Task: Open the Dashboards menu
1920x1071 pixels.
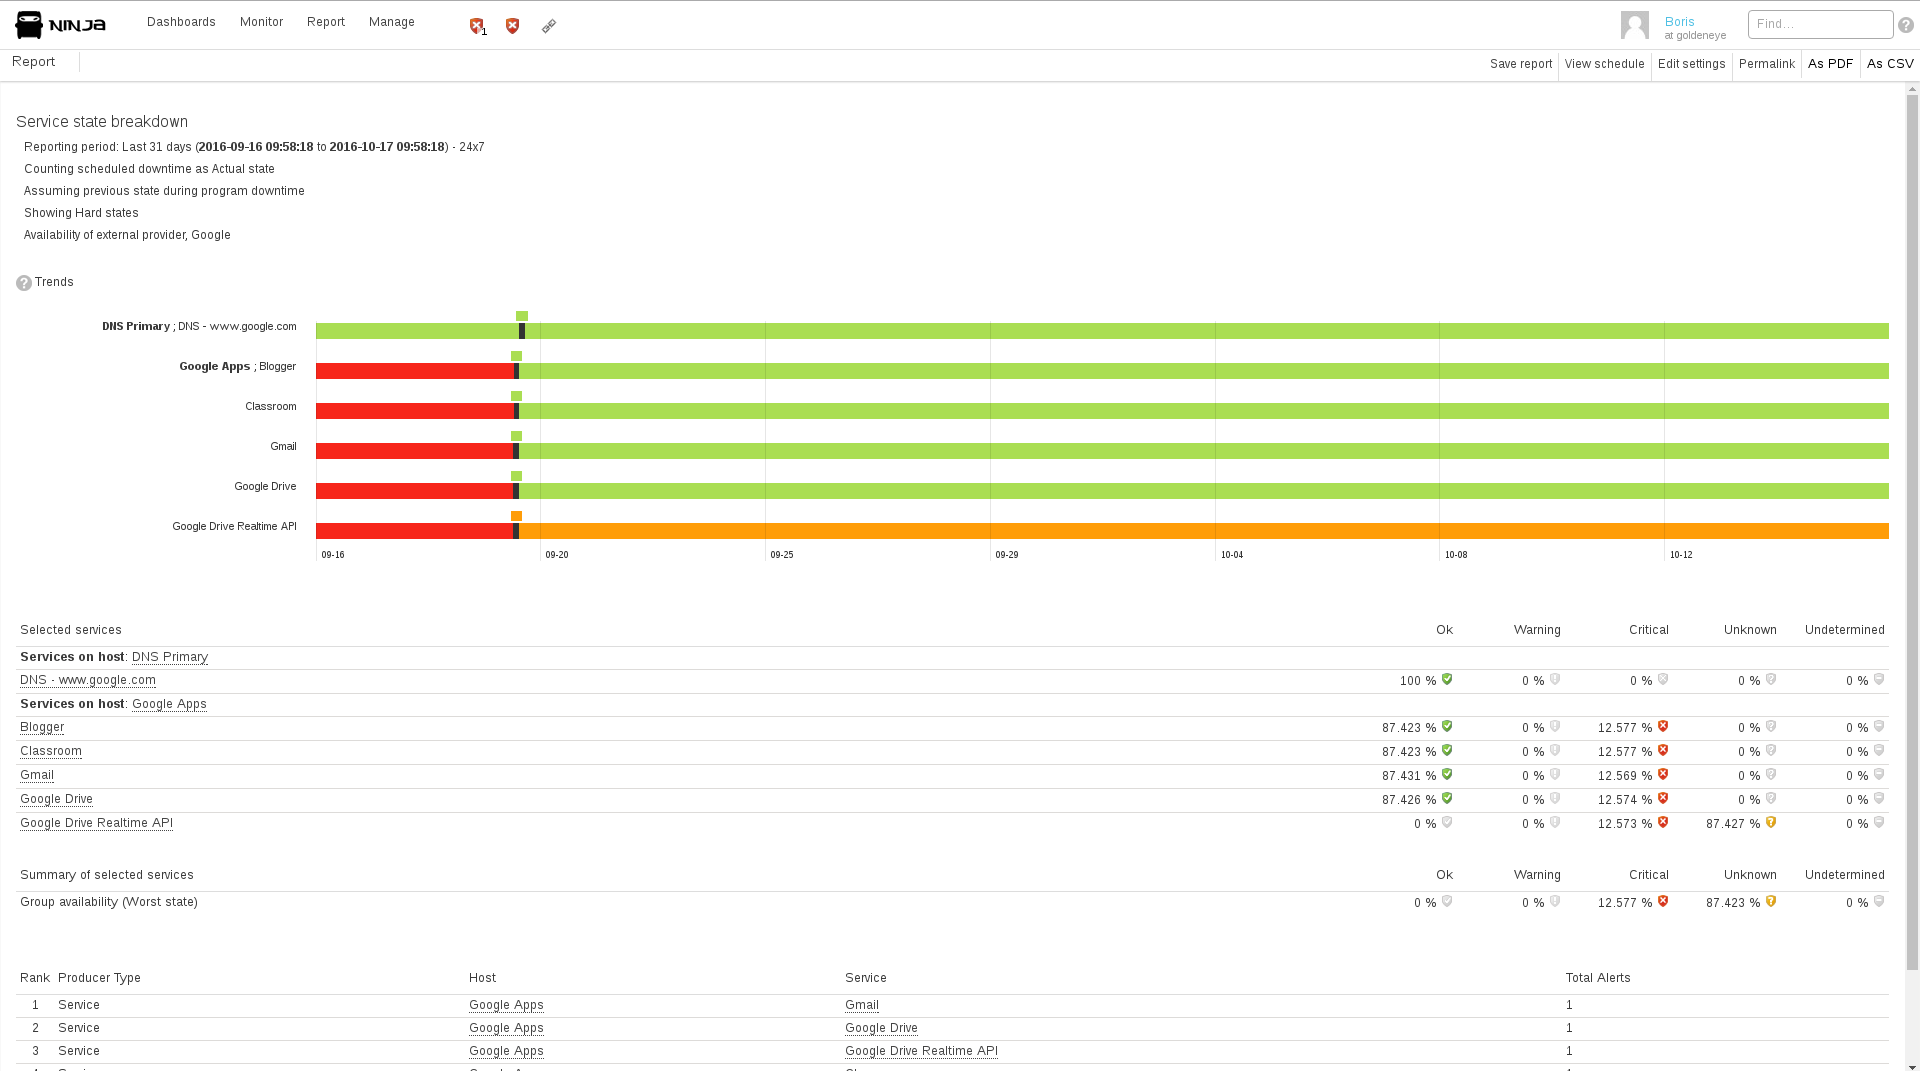Action: pos(181,22)
